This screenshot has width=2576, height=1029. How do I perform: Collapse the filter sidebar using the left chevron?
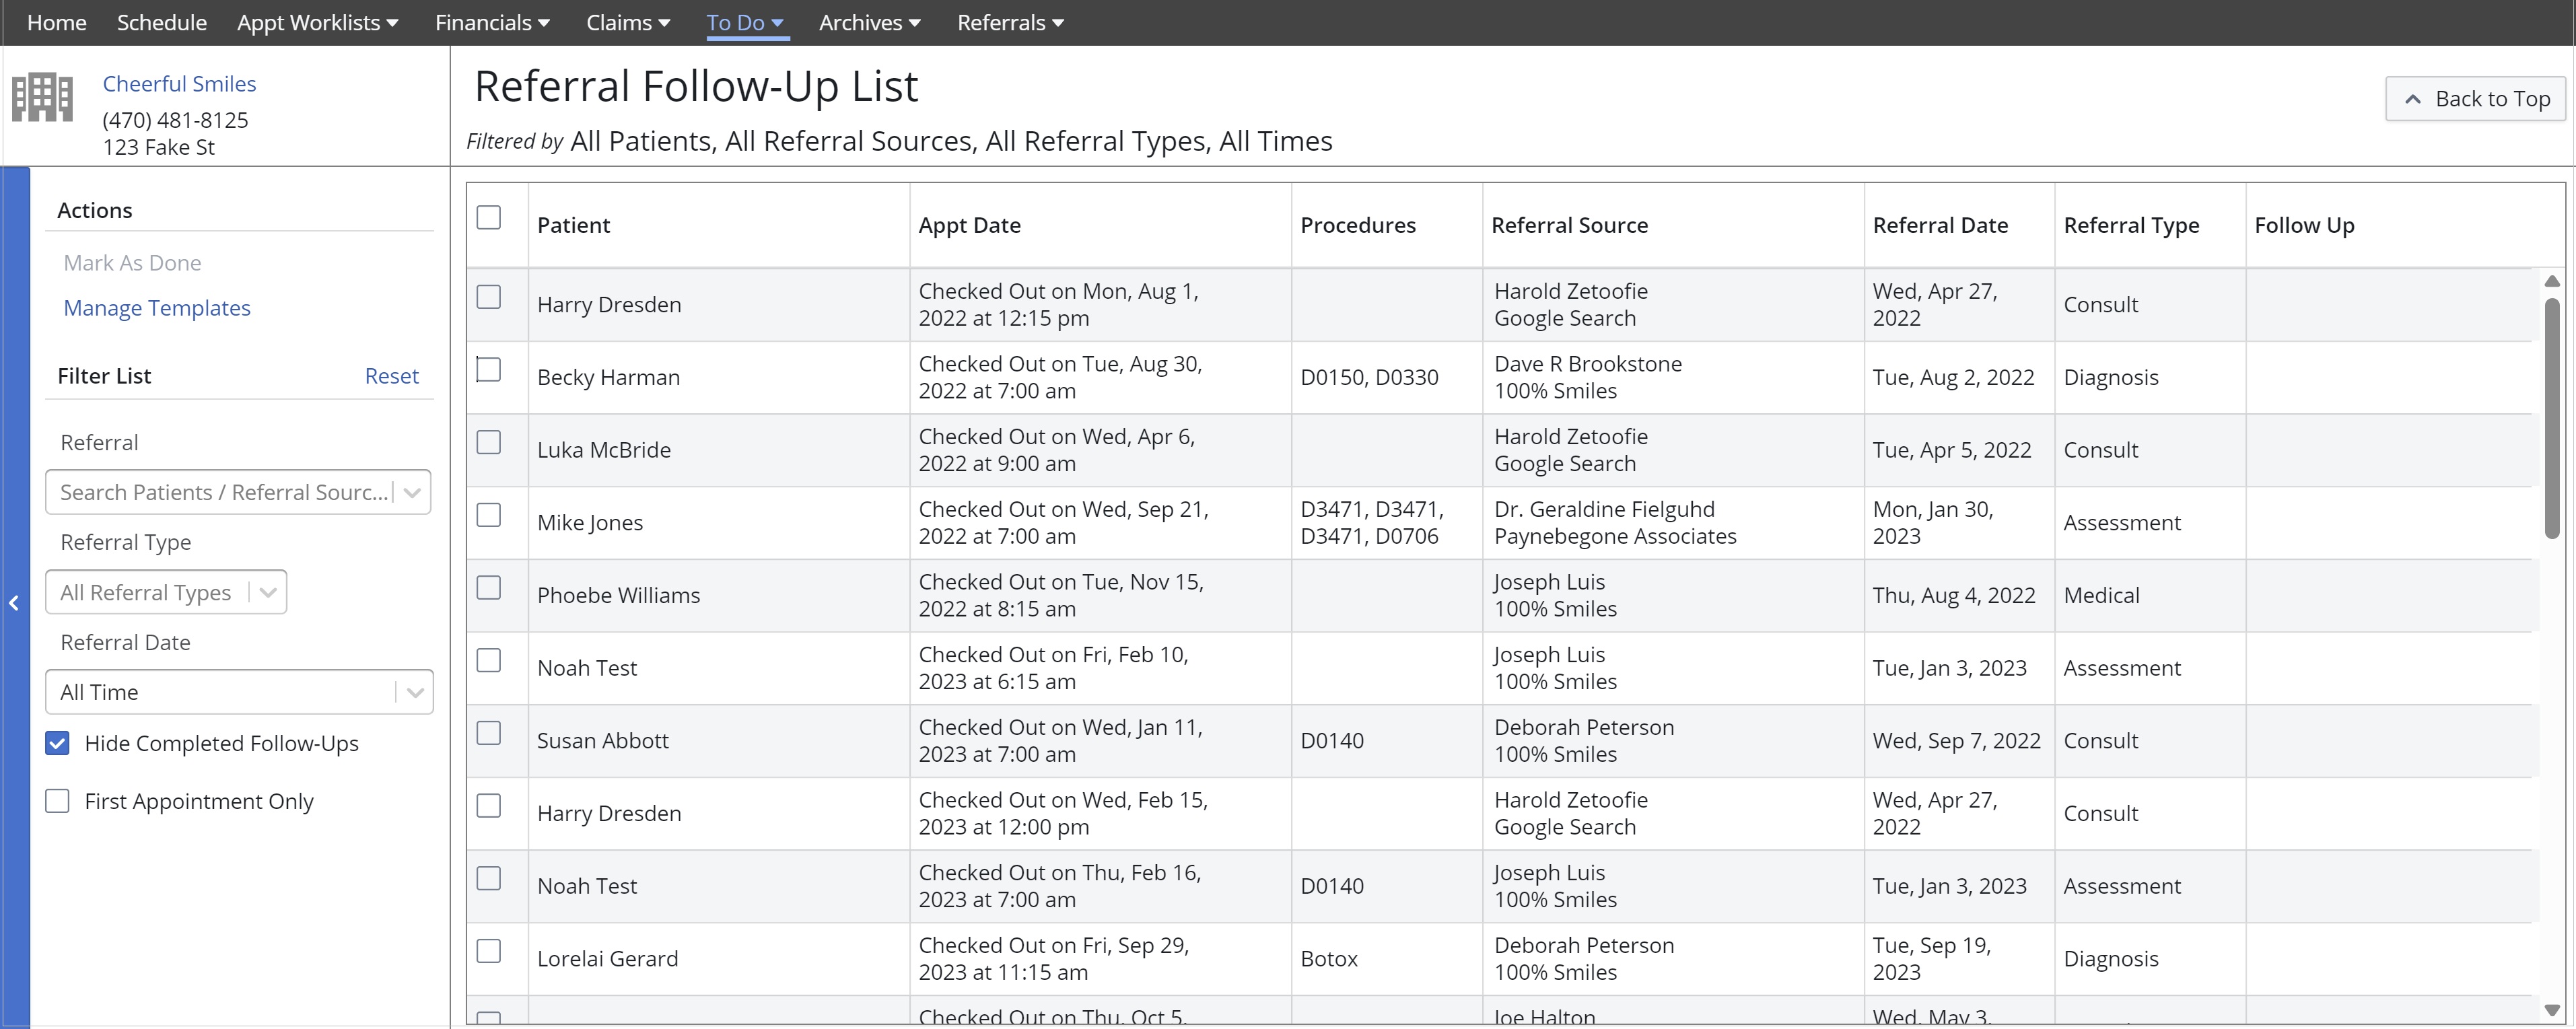tap(14, 603)
